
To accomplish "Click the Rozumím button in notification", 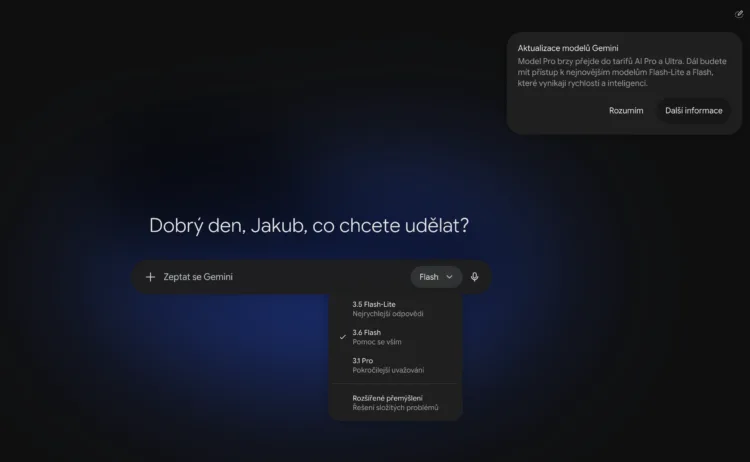I will (x=626, y=110).
